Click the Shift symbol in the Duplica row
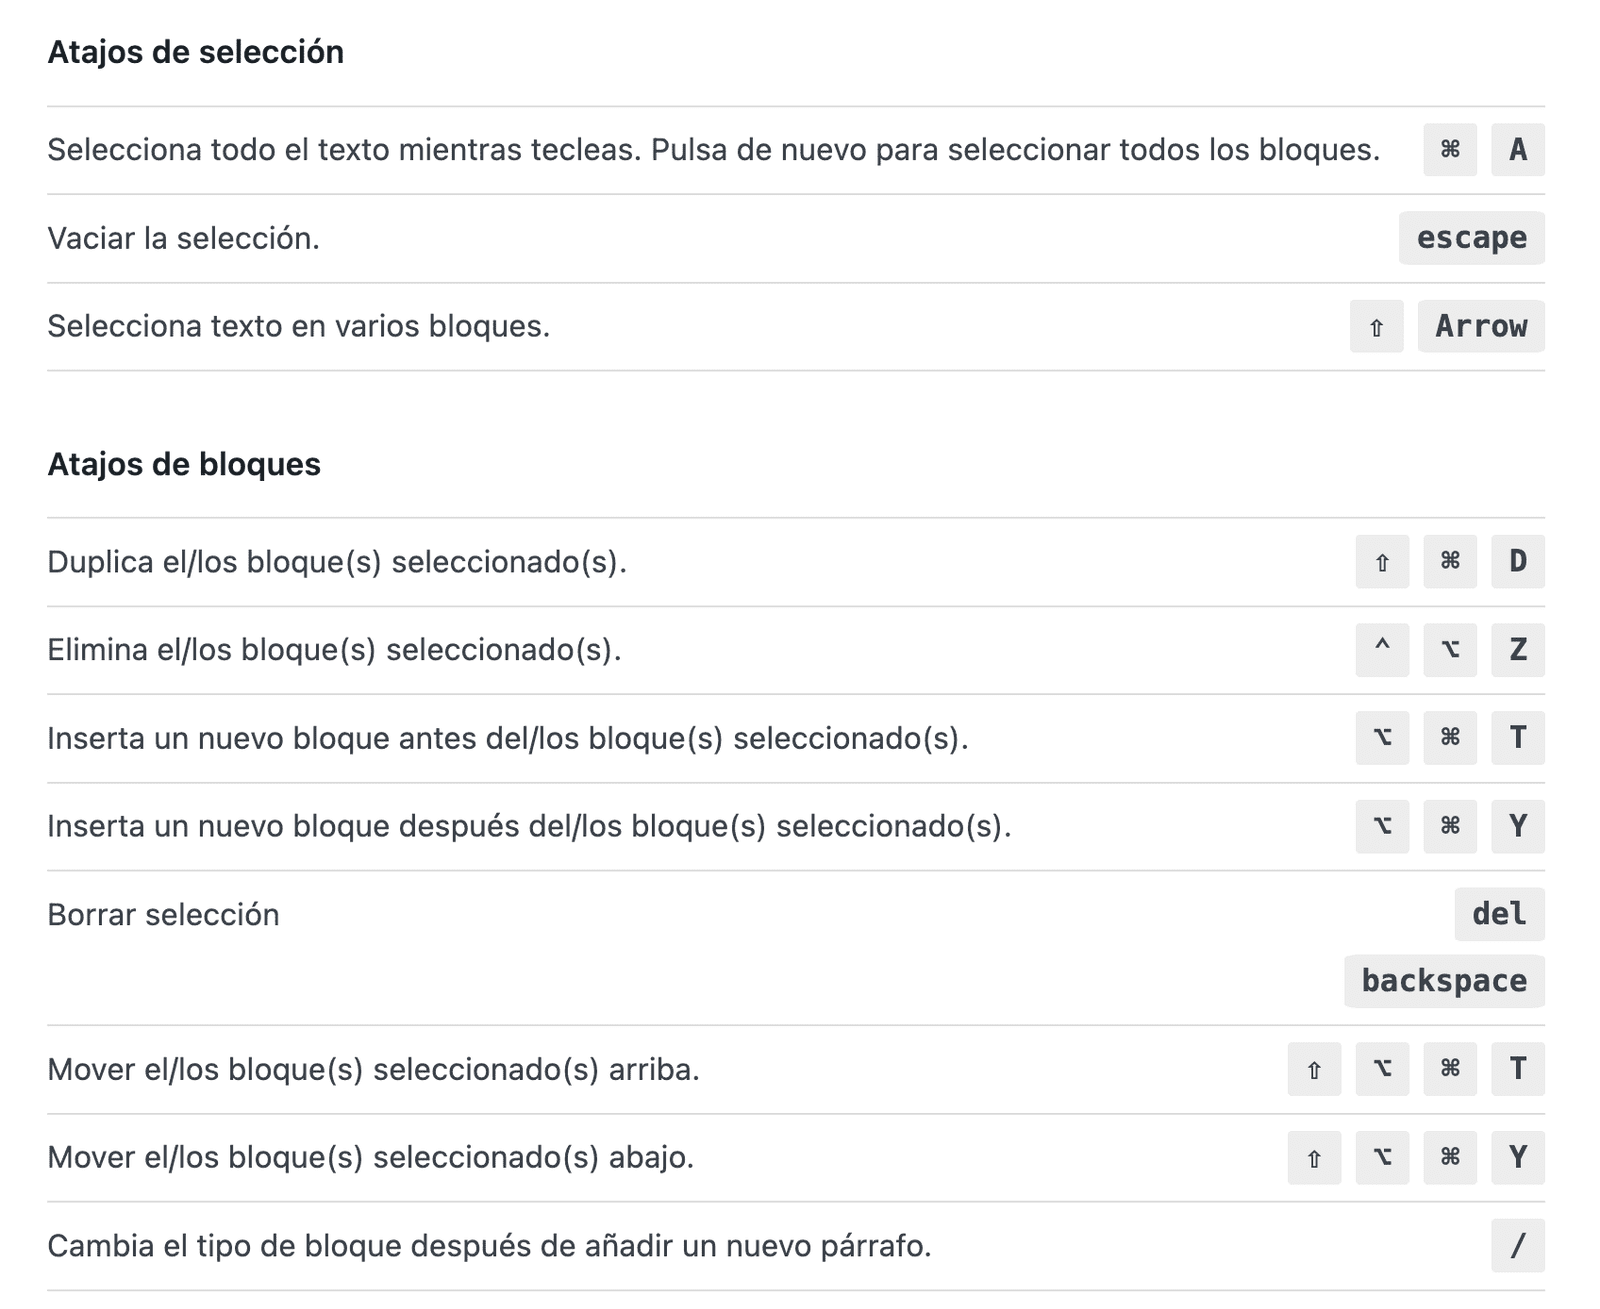The height and width of the screenshot is (1309, 1600). (1382, 562)
